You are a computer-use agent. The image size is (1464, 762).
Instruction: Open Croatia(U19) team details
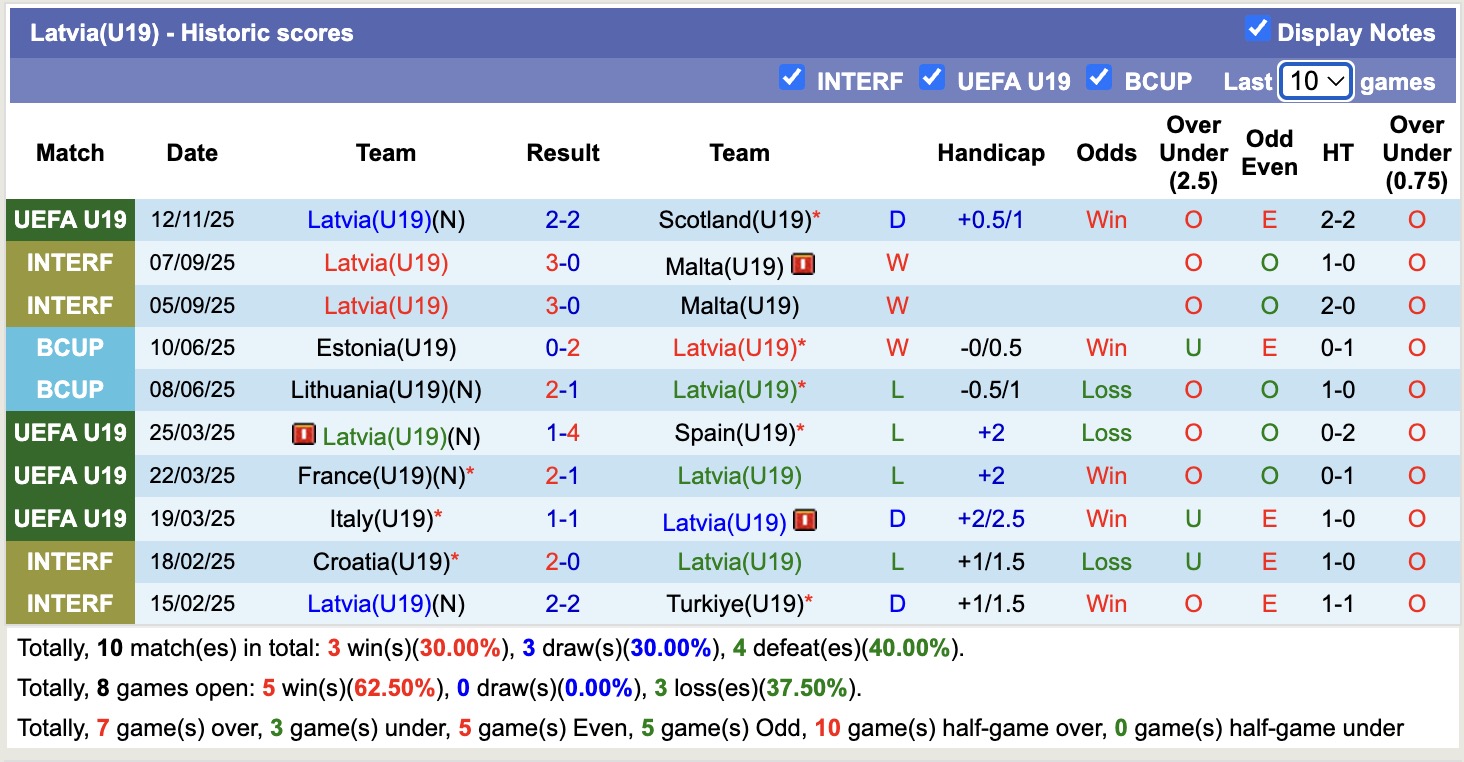(x=380, y=561)
